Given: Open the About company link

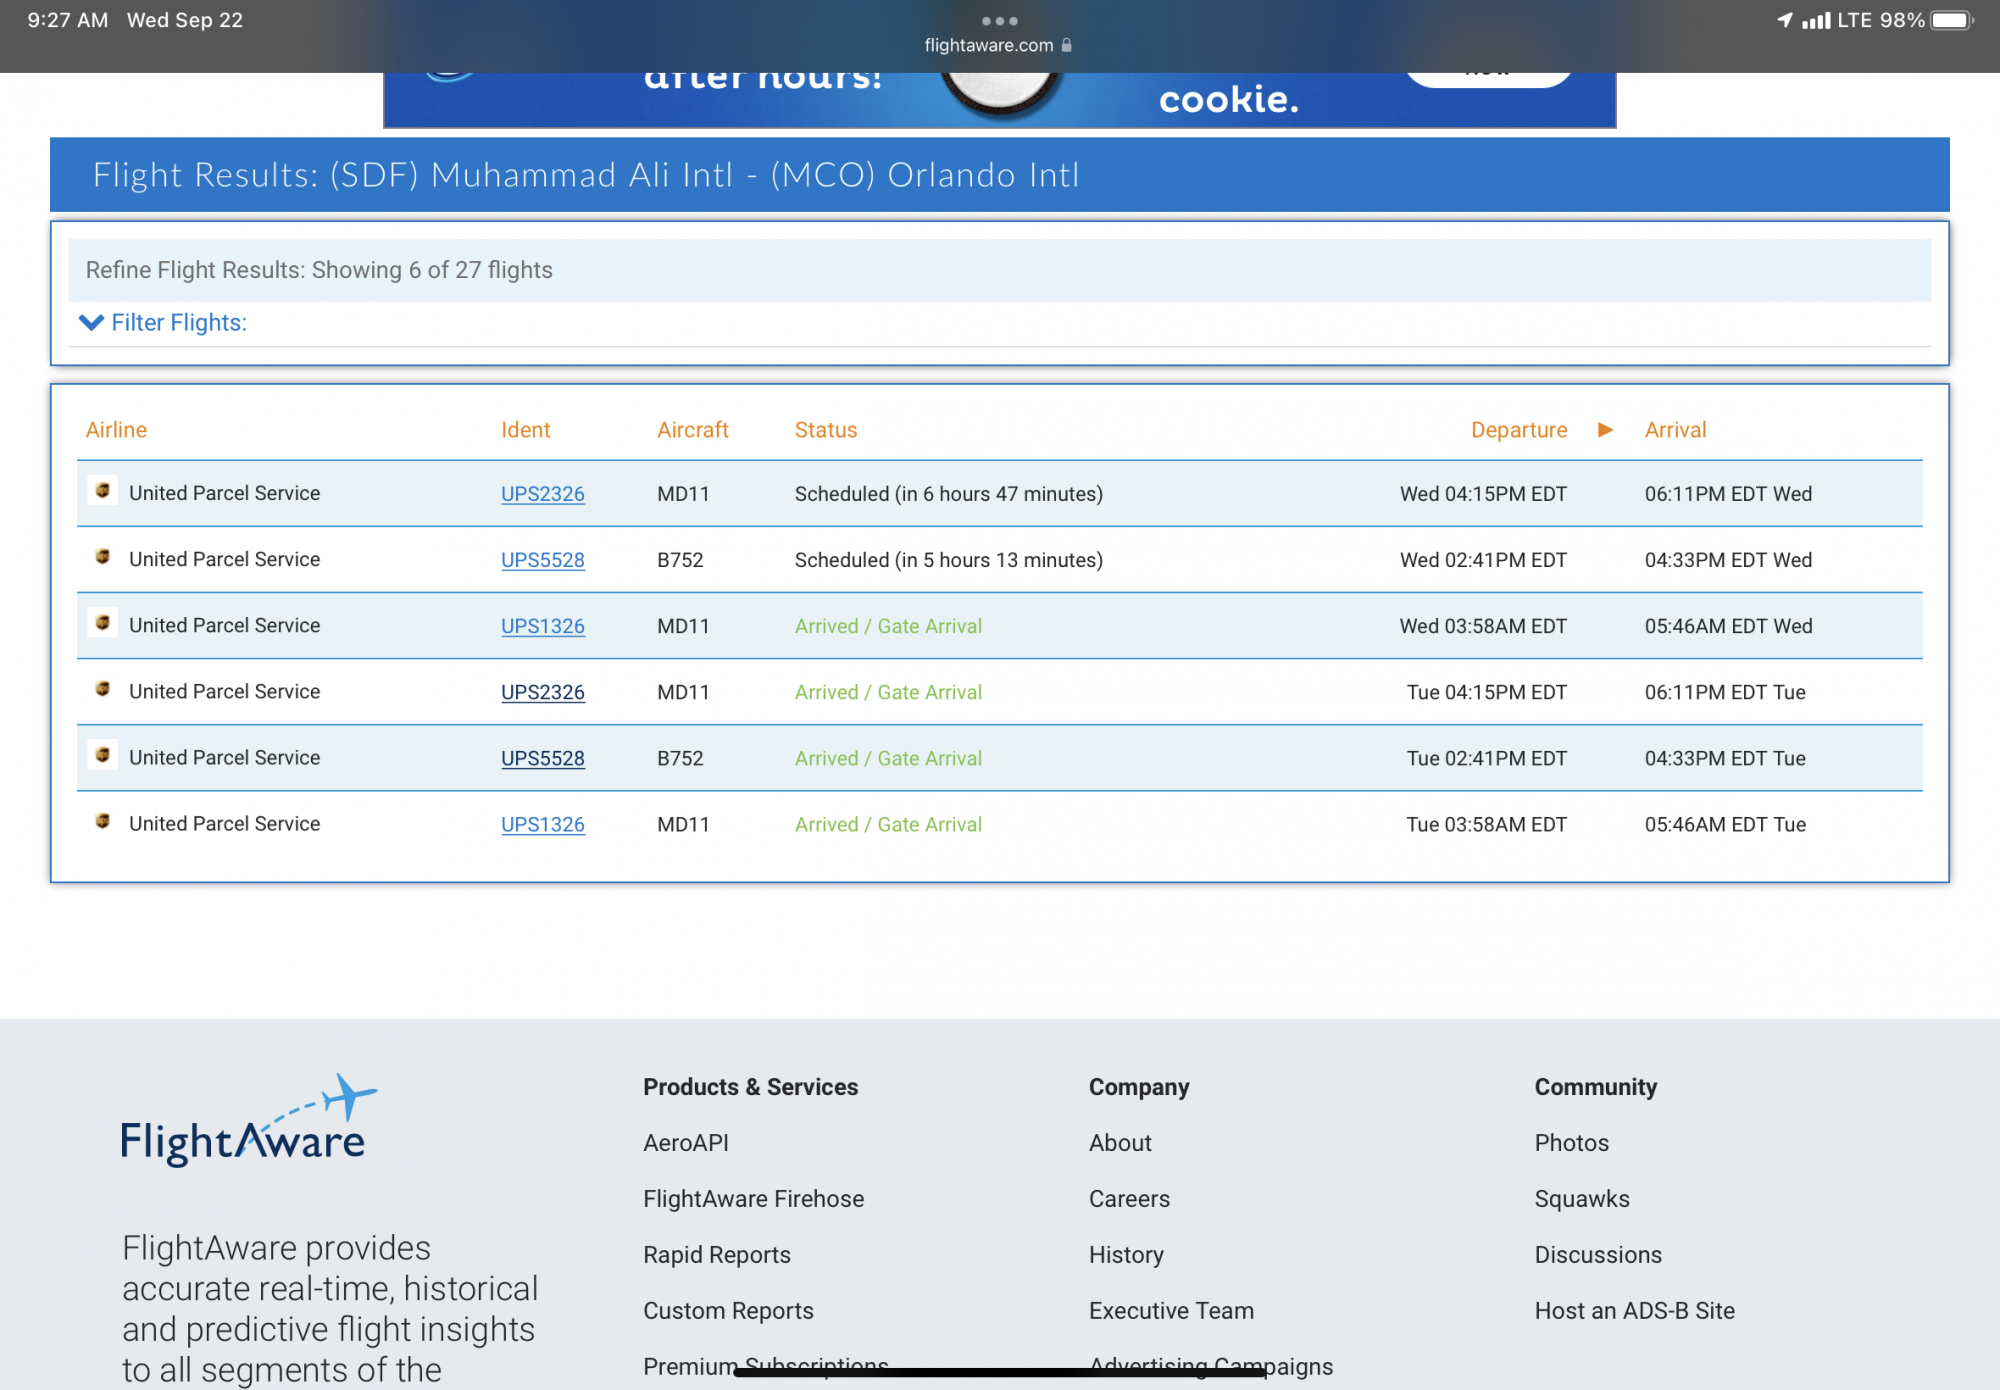Looking at the screenshot, I should 1121,1143.
